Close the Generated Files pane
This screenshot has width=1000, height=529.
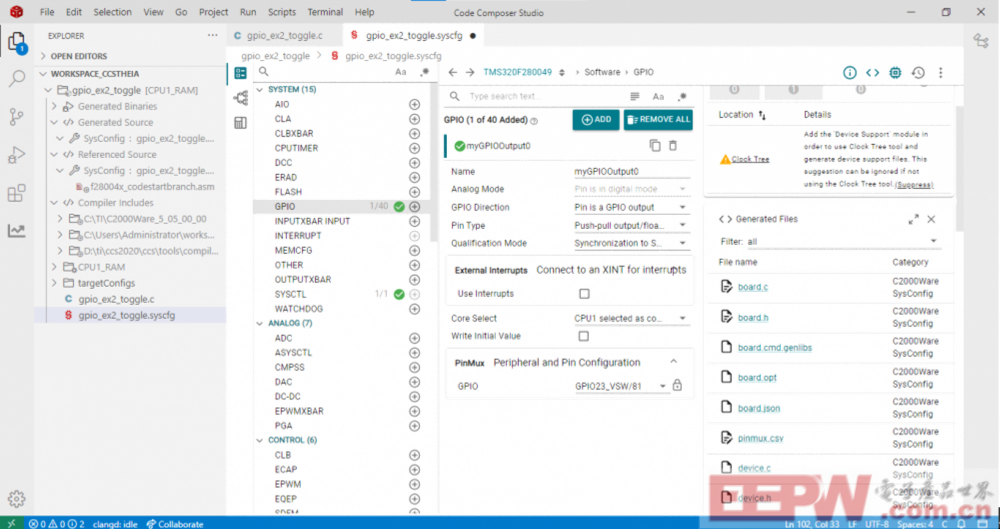(931, 220)
